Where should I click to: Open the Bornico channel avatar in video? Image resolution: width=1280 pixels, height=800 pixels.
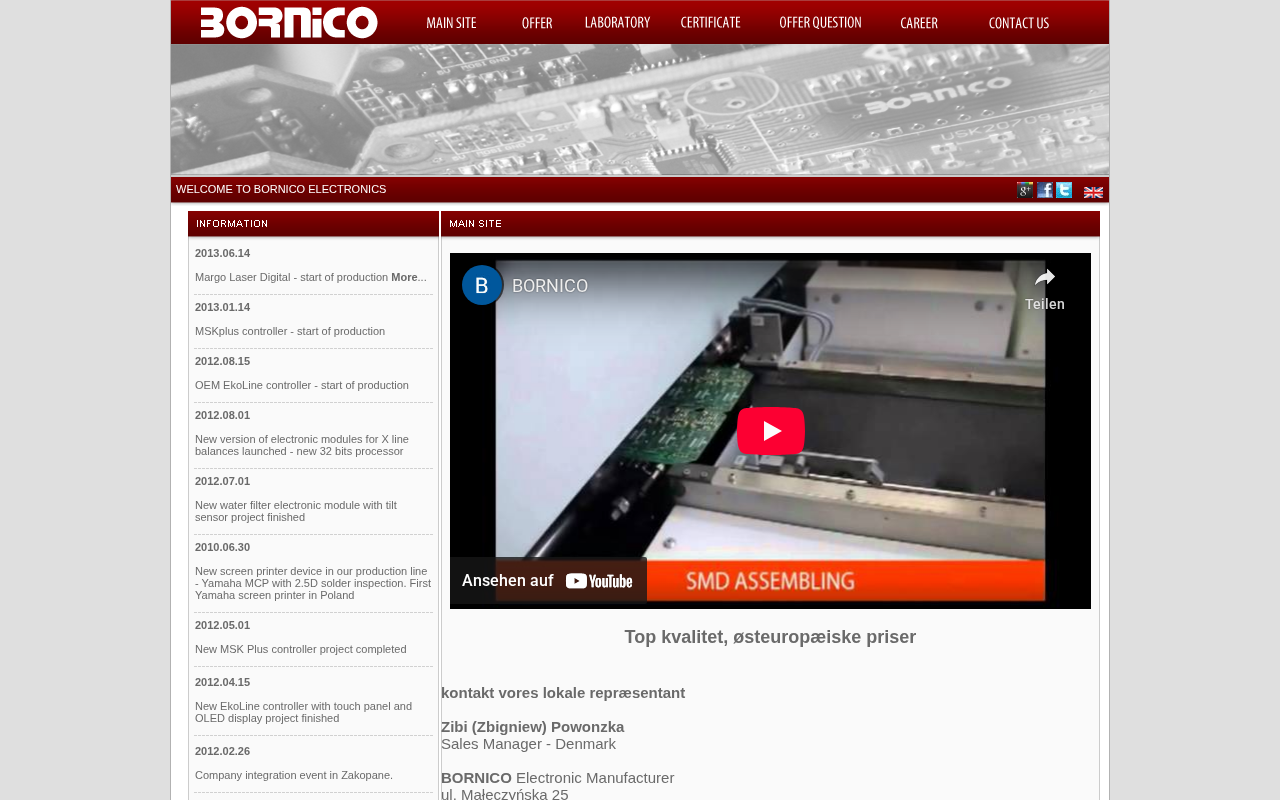[x=482, y=286]
